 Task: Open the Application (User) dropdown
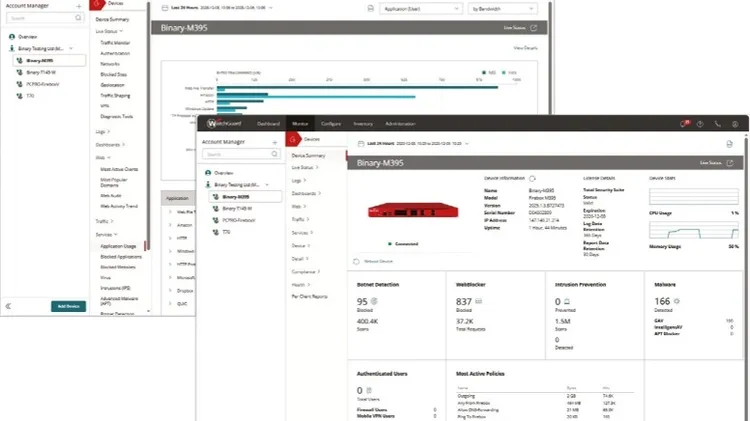click(x=418, y=8)
